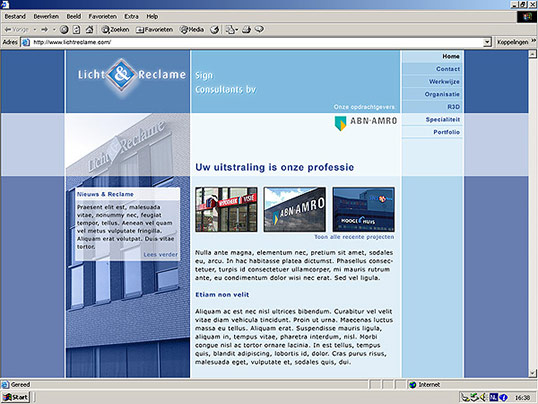
Task: Click the Onze opdrachtgevers link
Action: click(364, 107)
